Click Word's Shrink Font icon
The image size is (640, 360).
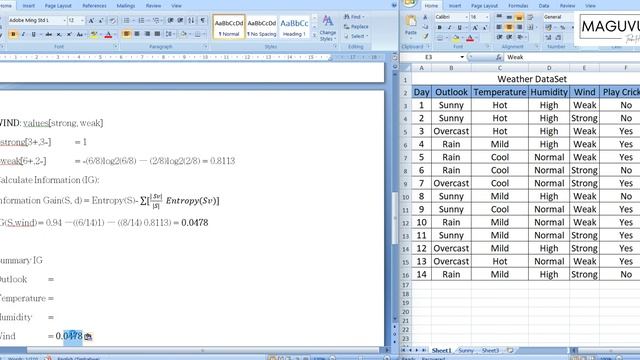tap(101, 20)
